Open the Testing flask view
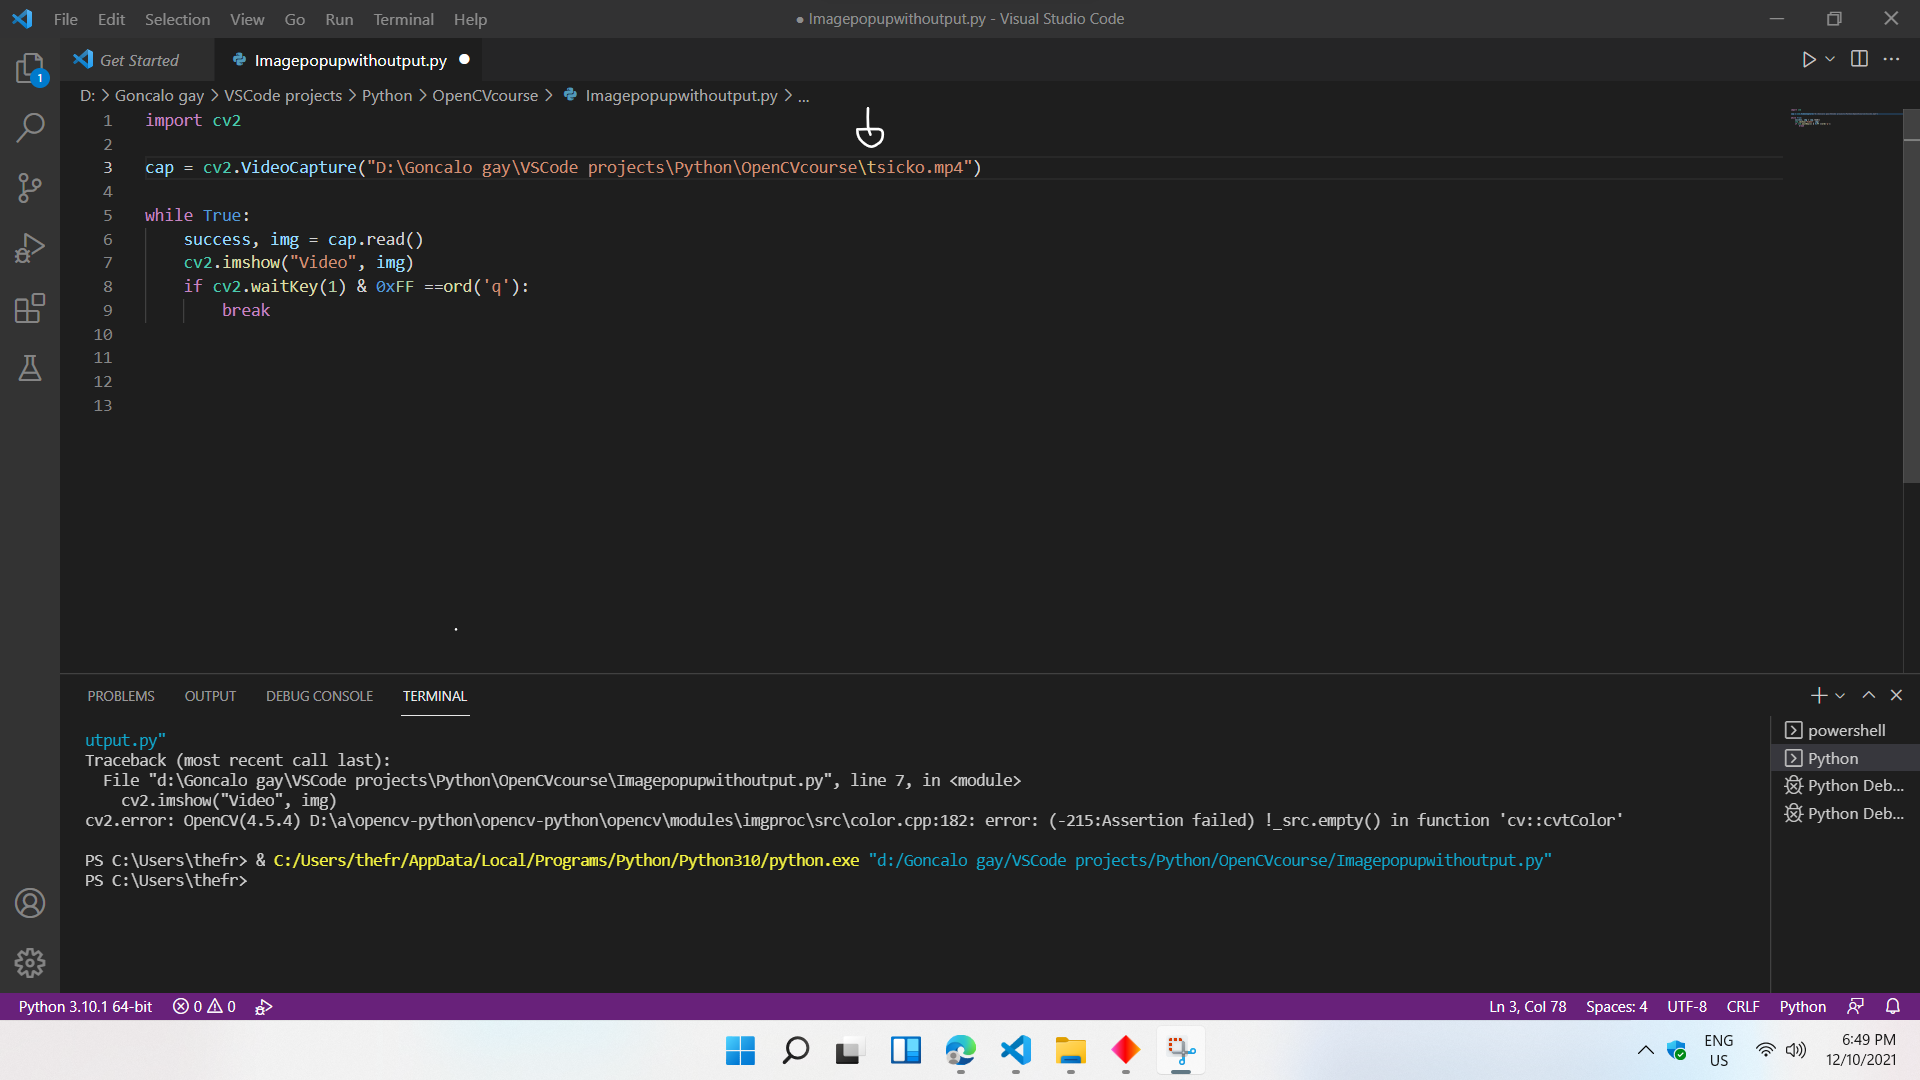 click(30, 368)
